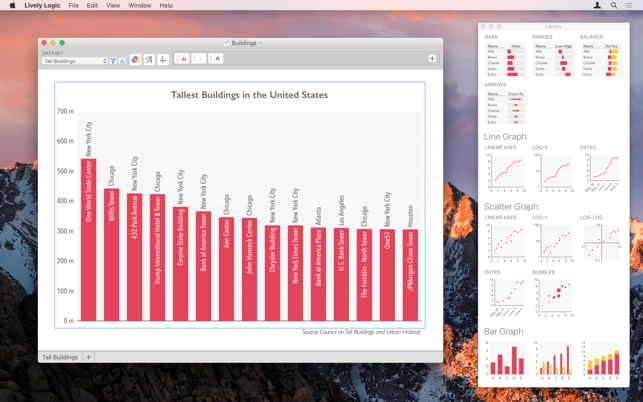Click the Aon Center bar

pos(226,269)
